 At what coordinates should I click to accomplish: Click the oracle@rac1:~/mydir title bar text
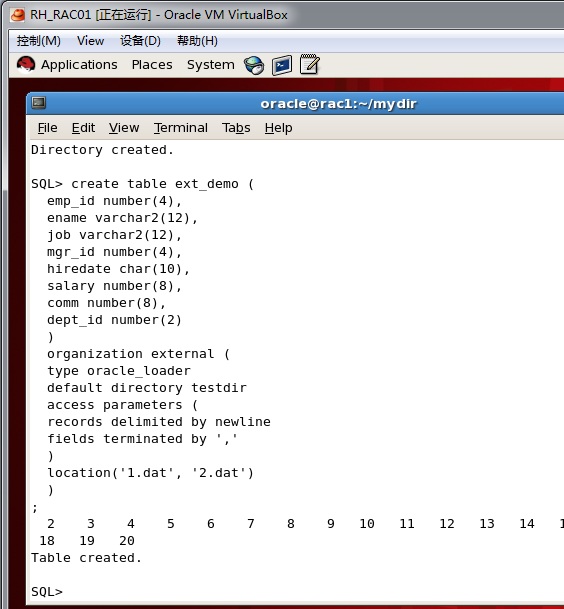pyautogui.click(x=338, y=104)
